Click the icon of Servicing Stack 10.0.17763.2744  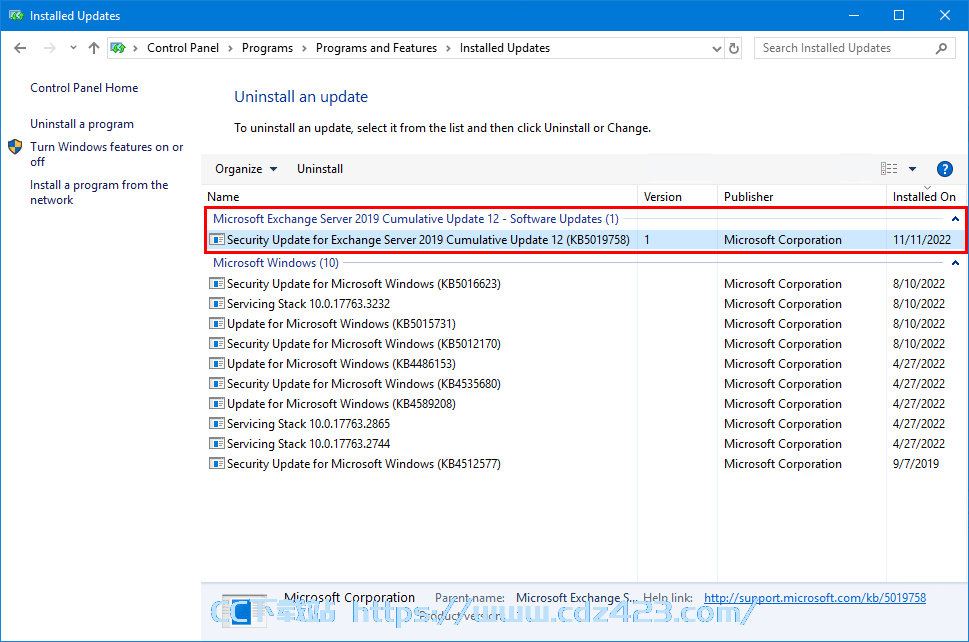216,444
